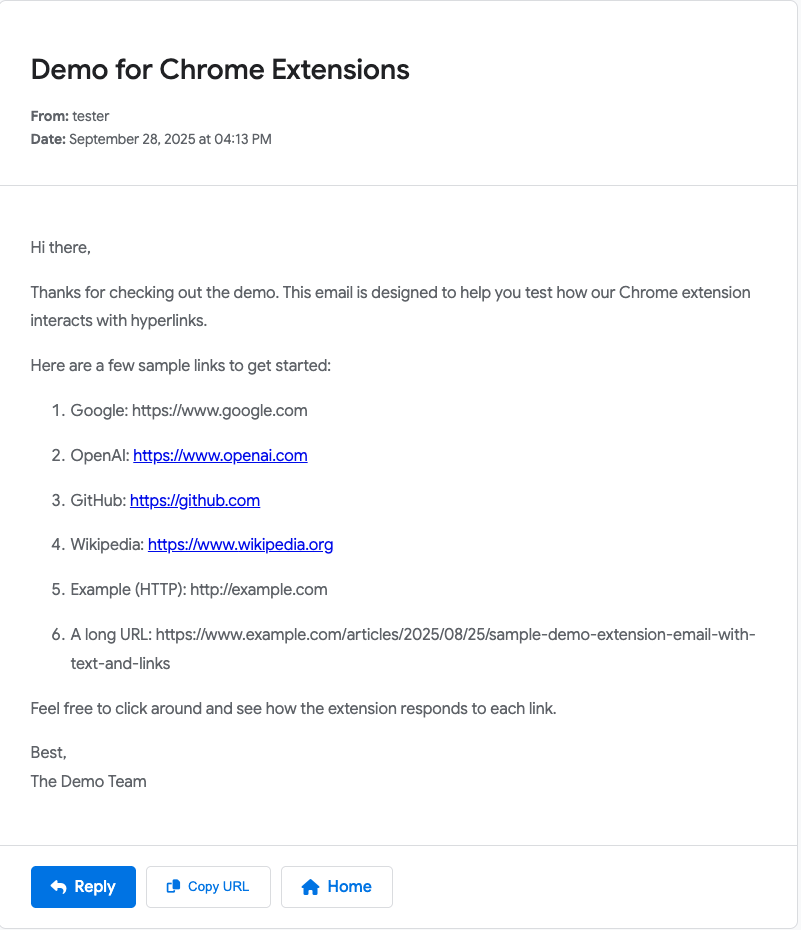Click the "Feel free to click around" sentence

(x=293, y=709)
